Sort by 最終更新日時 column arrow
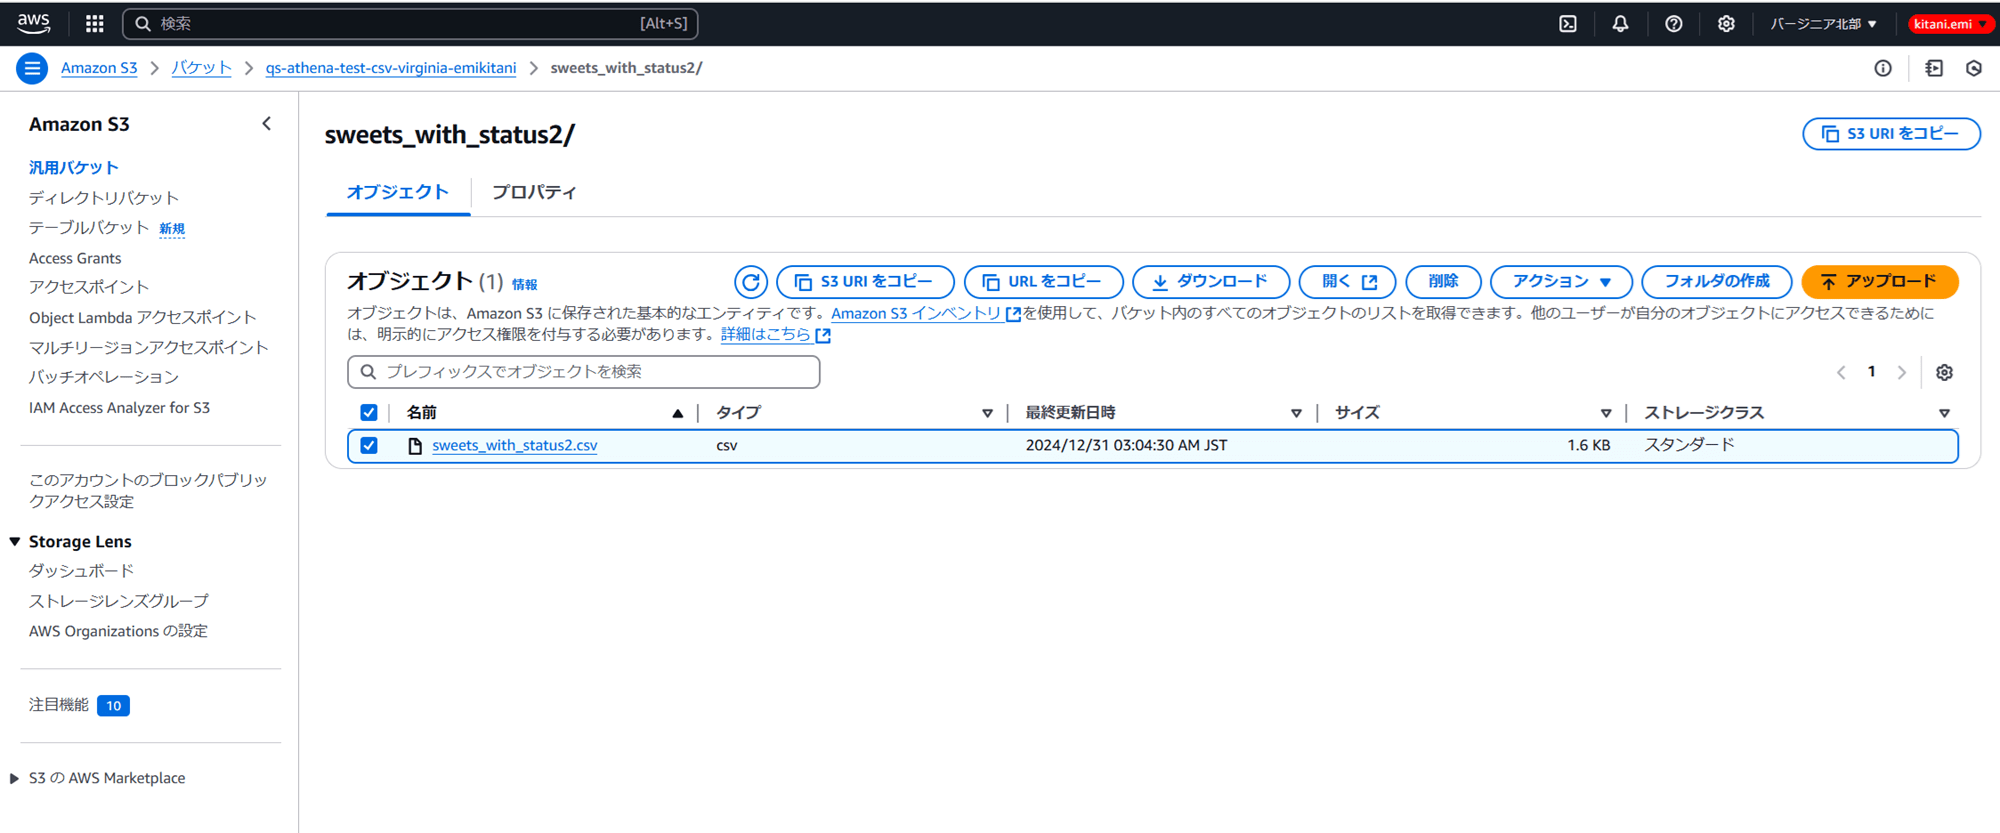This screenshot has height=833, width=2000. click(x=1296, y=413)
